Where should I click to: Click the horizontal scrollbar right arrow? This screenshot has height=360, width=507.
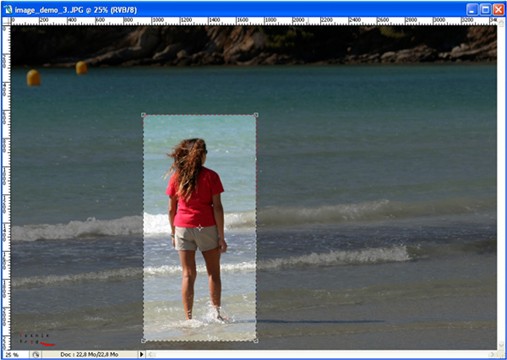pyautogui.click(x=493, y=354)
